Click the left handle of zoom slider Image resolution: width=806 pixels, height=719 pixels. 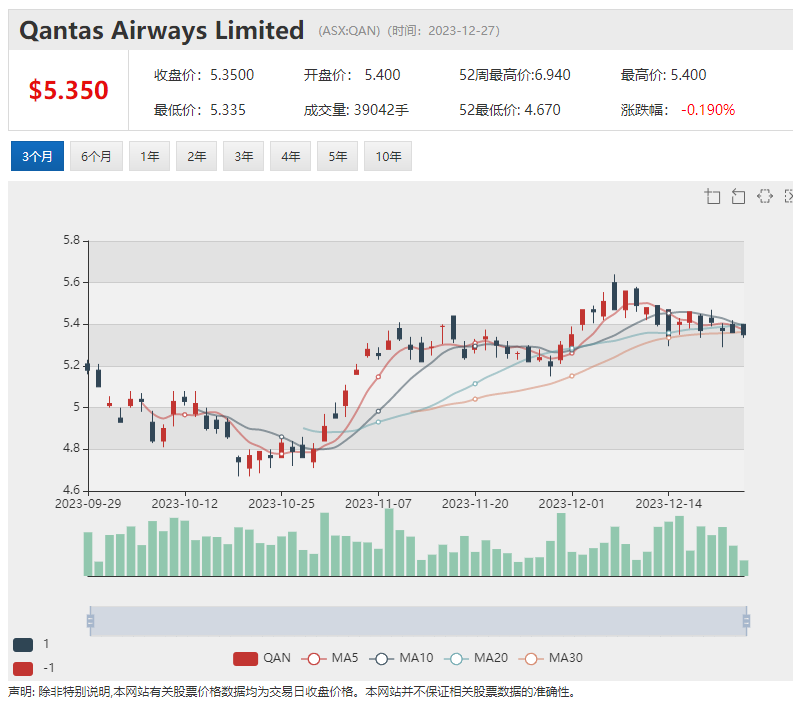(x=90, y=621)
